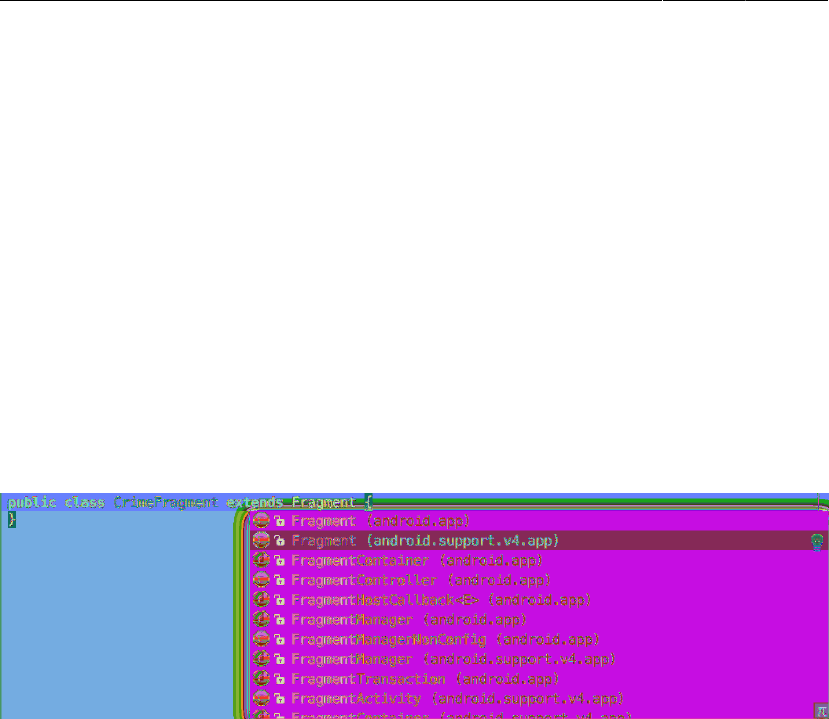Pick FragmentContainer (android.app) from completion list
Image resolution: width=829 pixels, height=719 pixels.
pyautogui.click(x=539, y=560)
